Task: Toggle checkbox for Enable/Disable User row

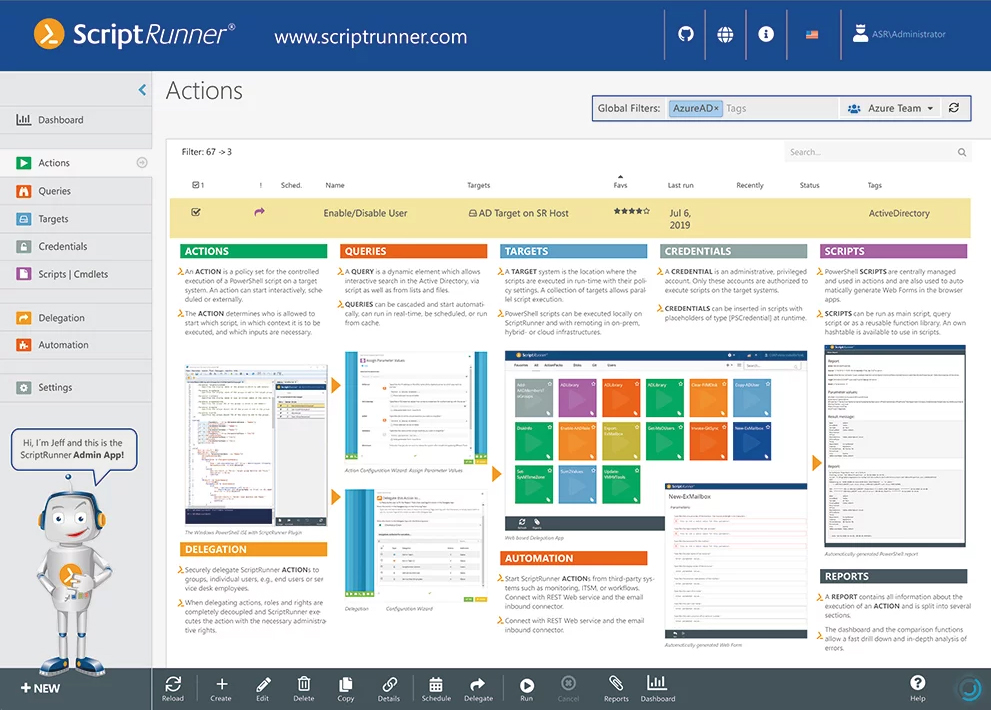Action: click(196, 212)
